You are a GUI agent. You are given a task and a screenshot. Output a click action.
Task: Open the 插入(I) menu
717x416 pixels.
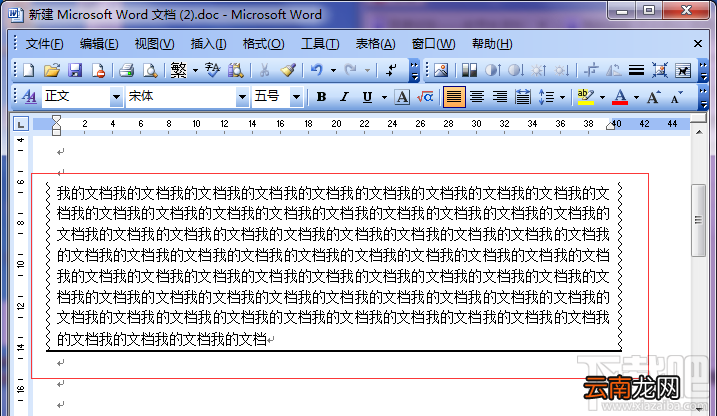pos(209,44)
